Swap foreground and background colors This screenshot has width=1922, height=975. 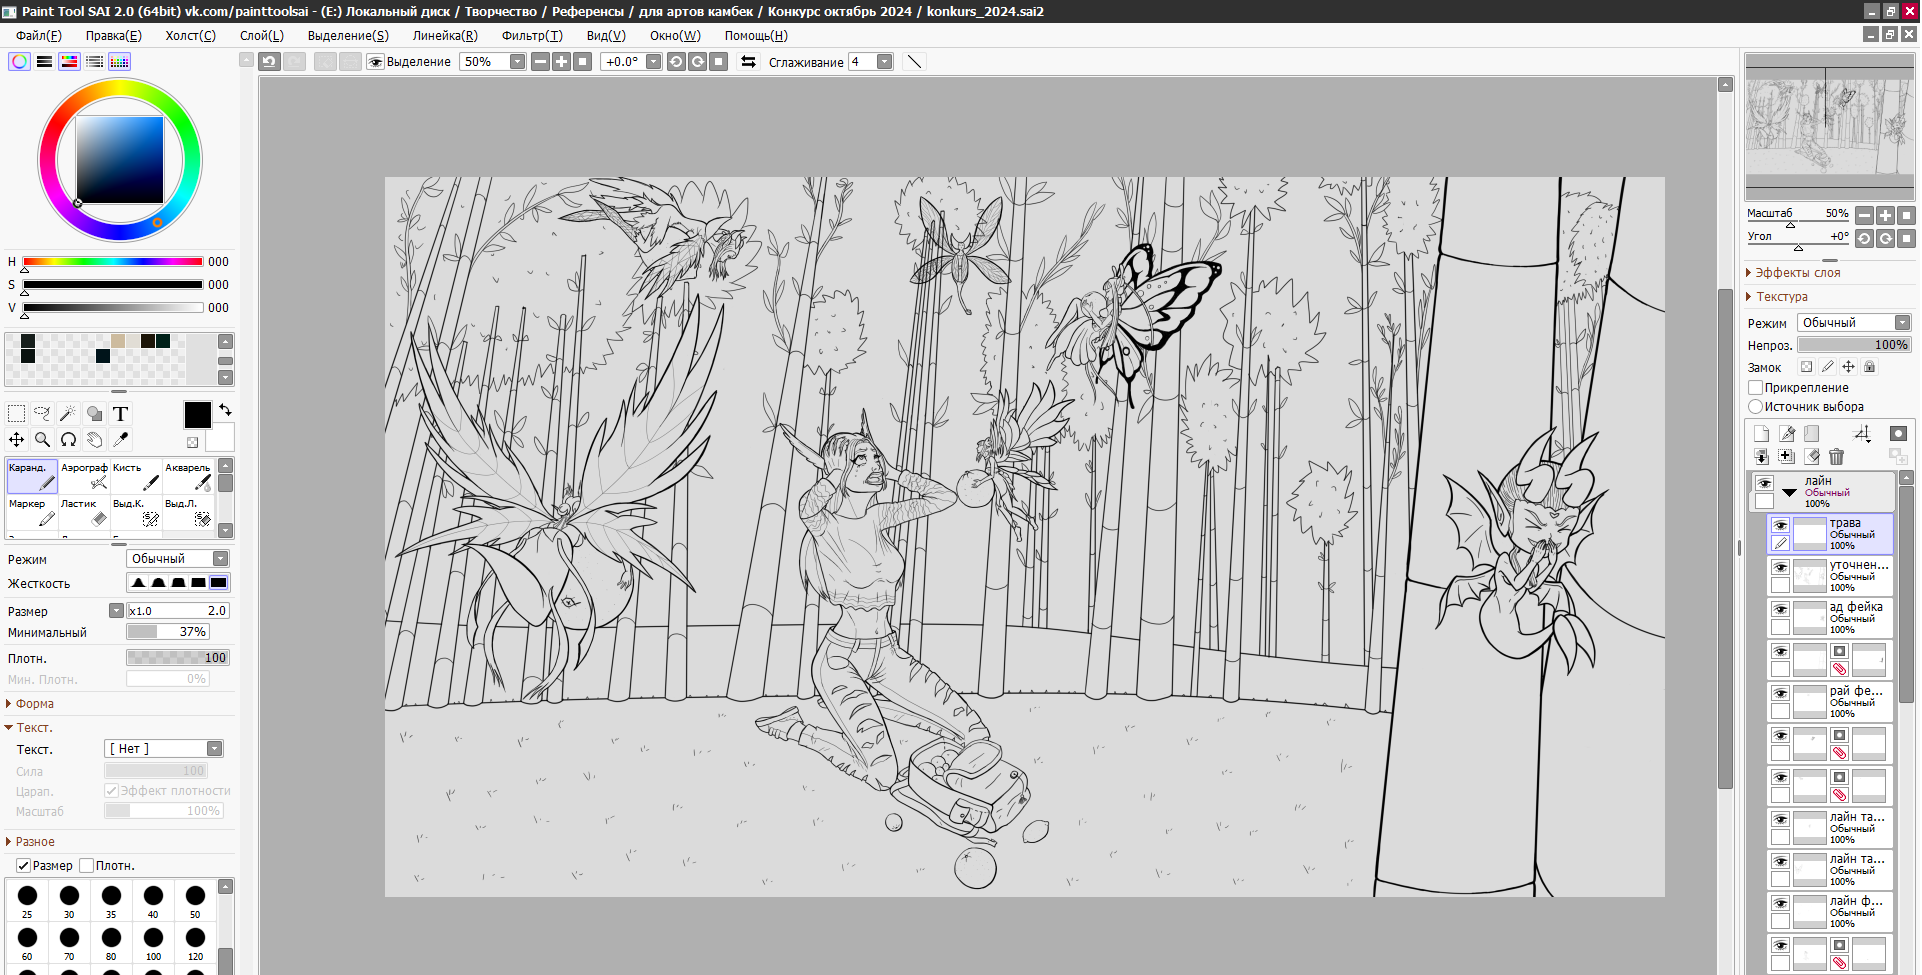[225, 410]
